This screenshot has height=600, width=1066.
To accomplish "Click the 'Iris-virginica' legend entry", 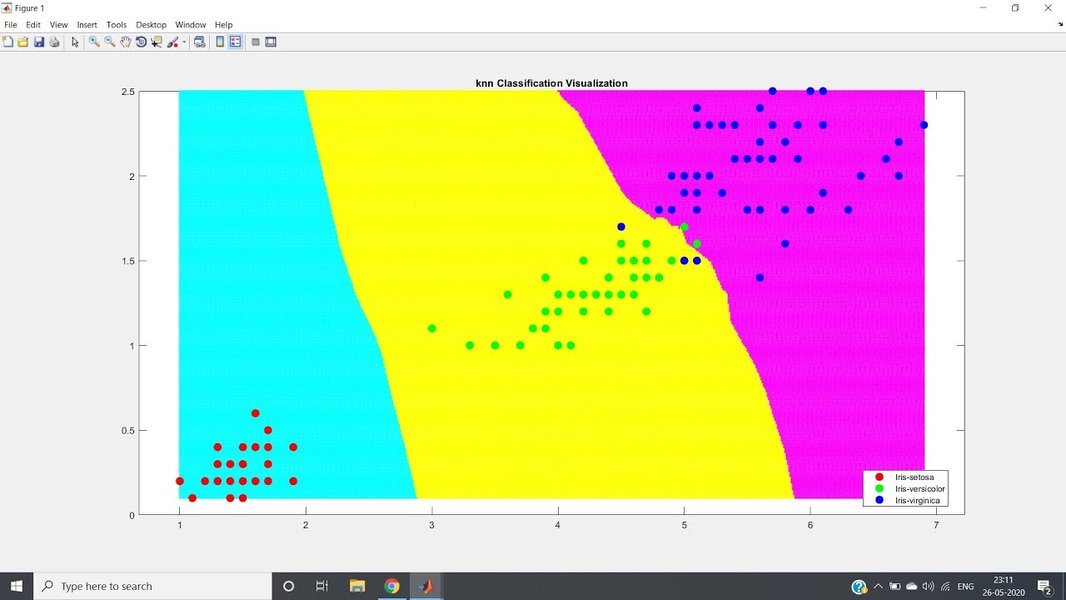I will point(918,500).
